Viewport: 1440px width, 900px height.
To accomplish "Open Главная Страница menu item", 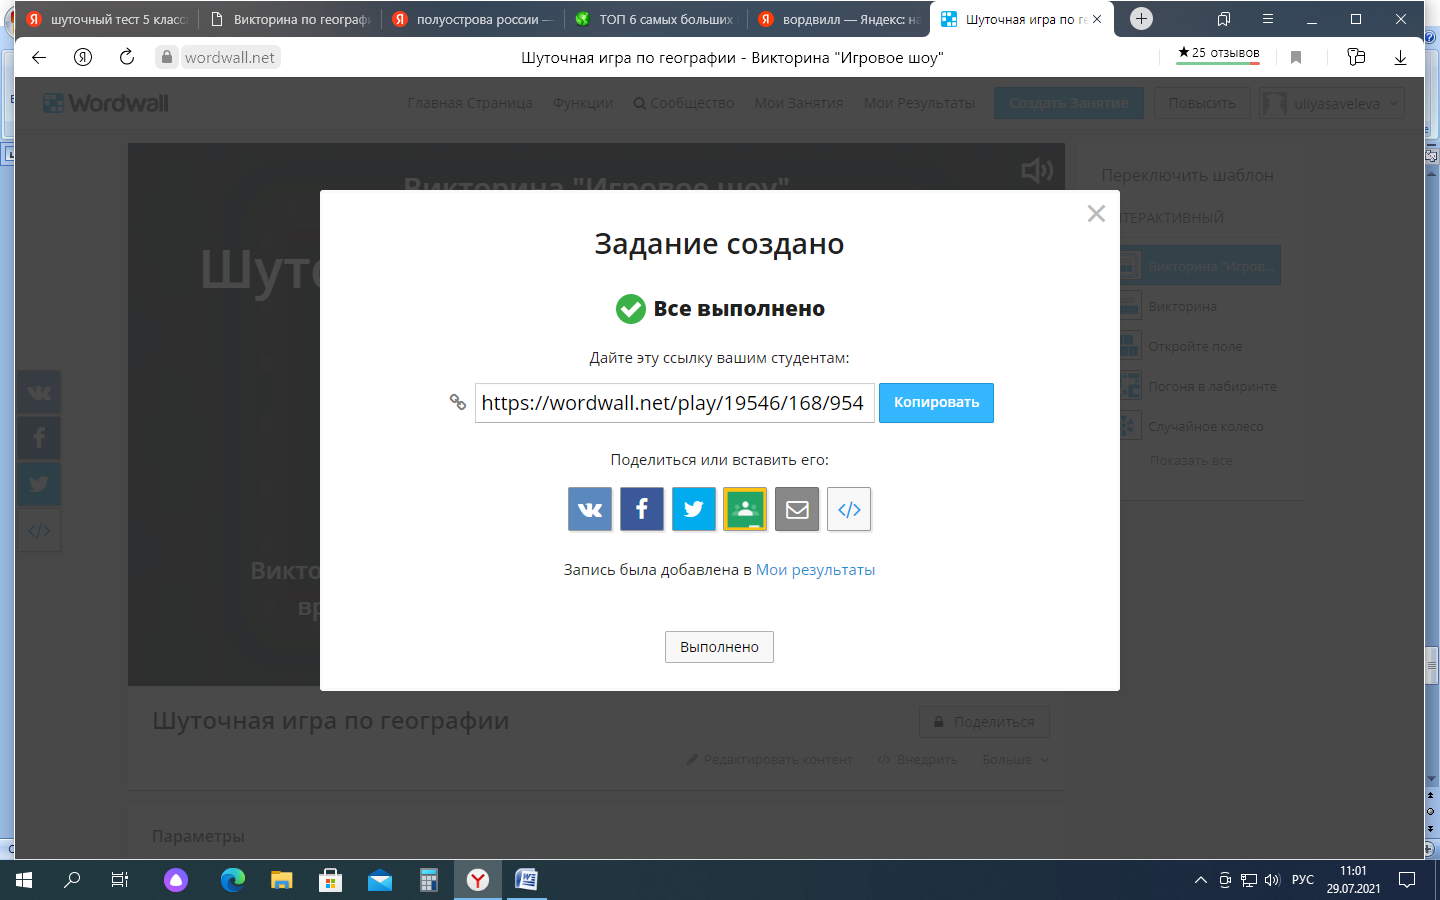I will [x=470, y=103].
